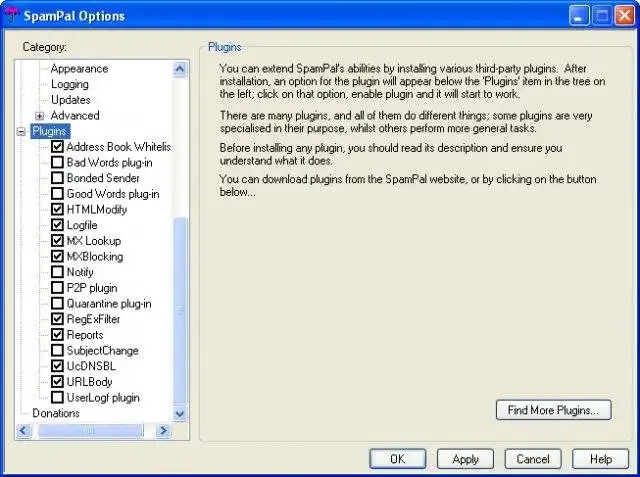Click the category tree scroll right arrow
Viewport: 640px width, 477px height.
[163, 430]
